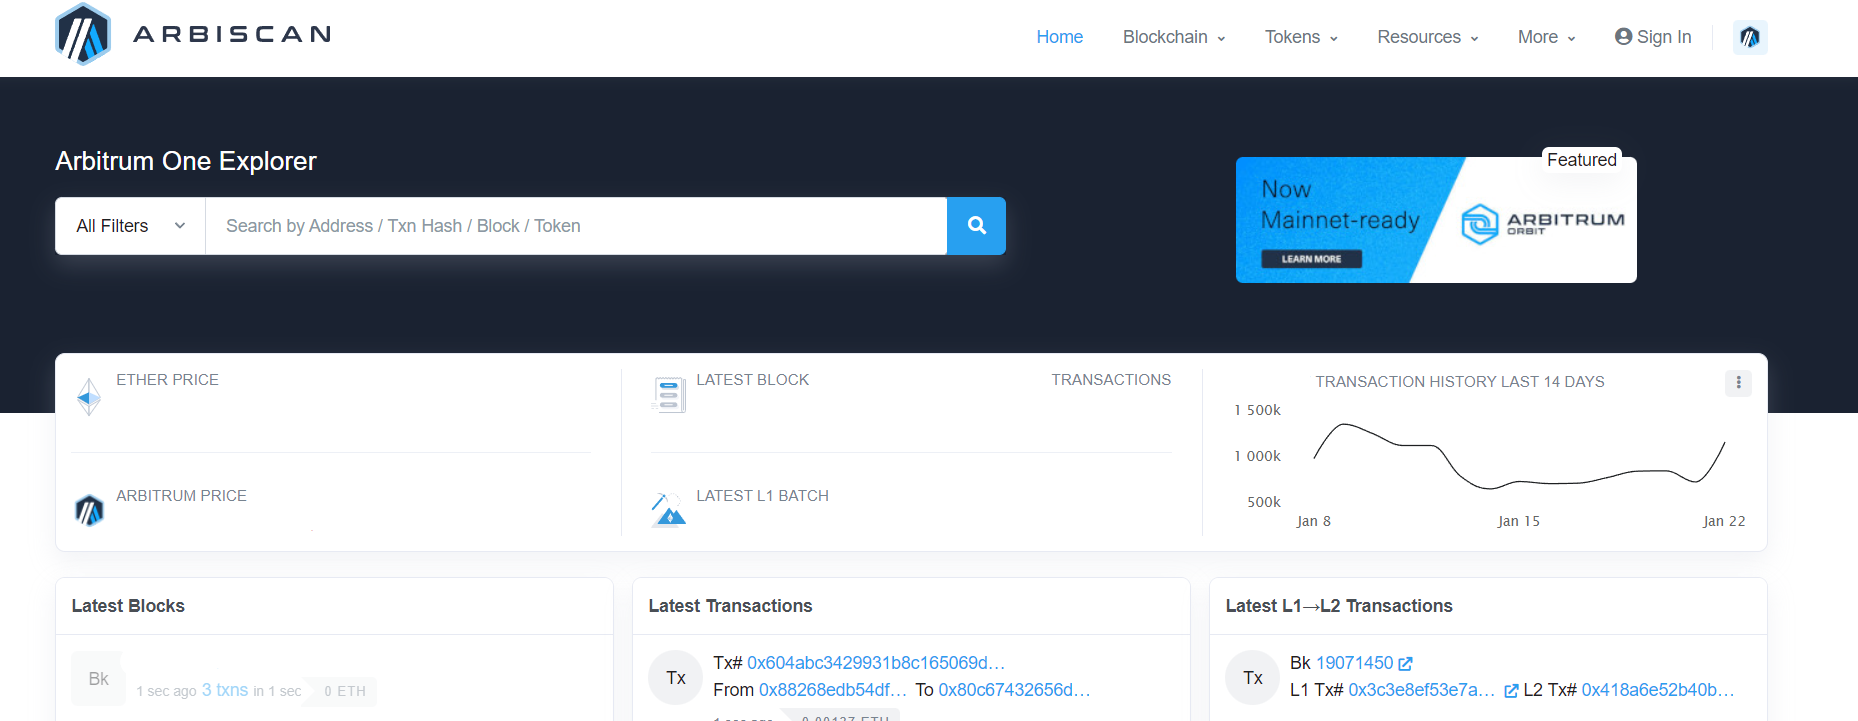
Task: Click the transaction history line chart
Action: pyautogui.click(x=1519, y=456)
